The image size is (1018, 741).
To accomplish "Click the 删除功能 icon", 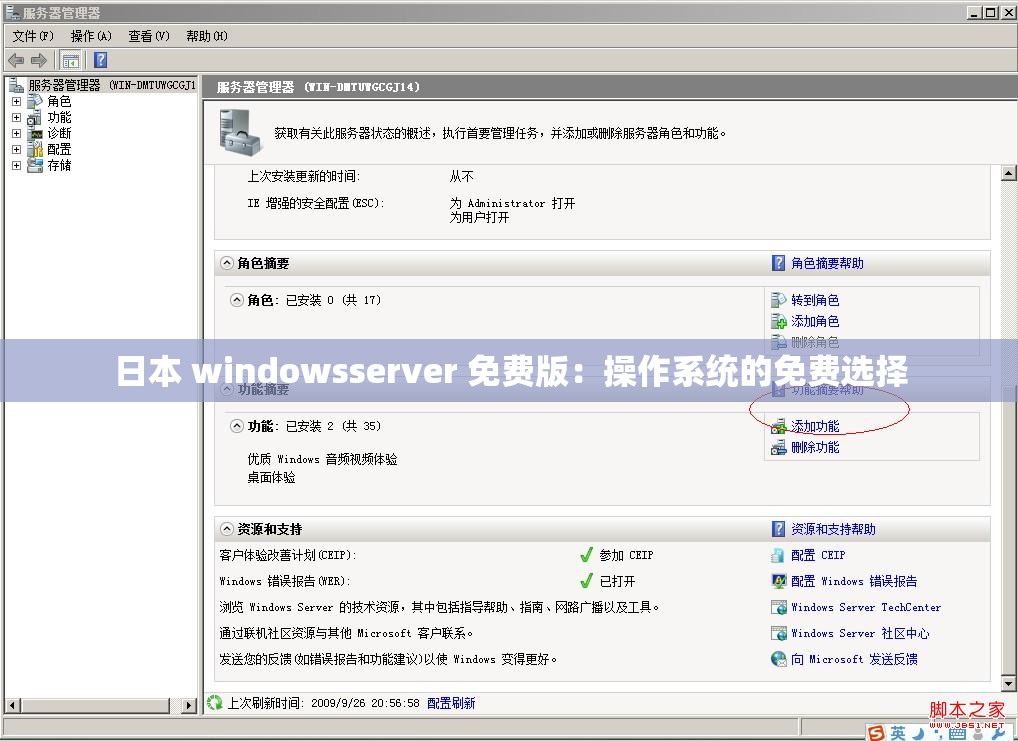I will click(x=778, y=447).
